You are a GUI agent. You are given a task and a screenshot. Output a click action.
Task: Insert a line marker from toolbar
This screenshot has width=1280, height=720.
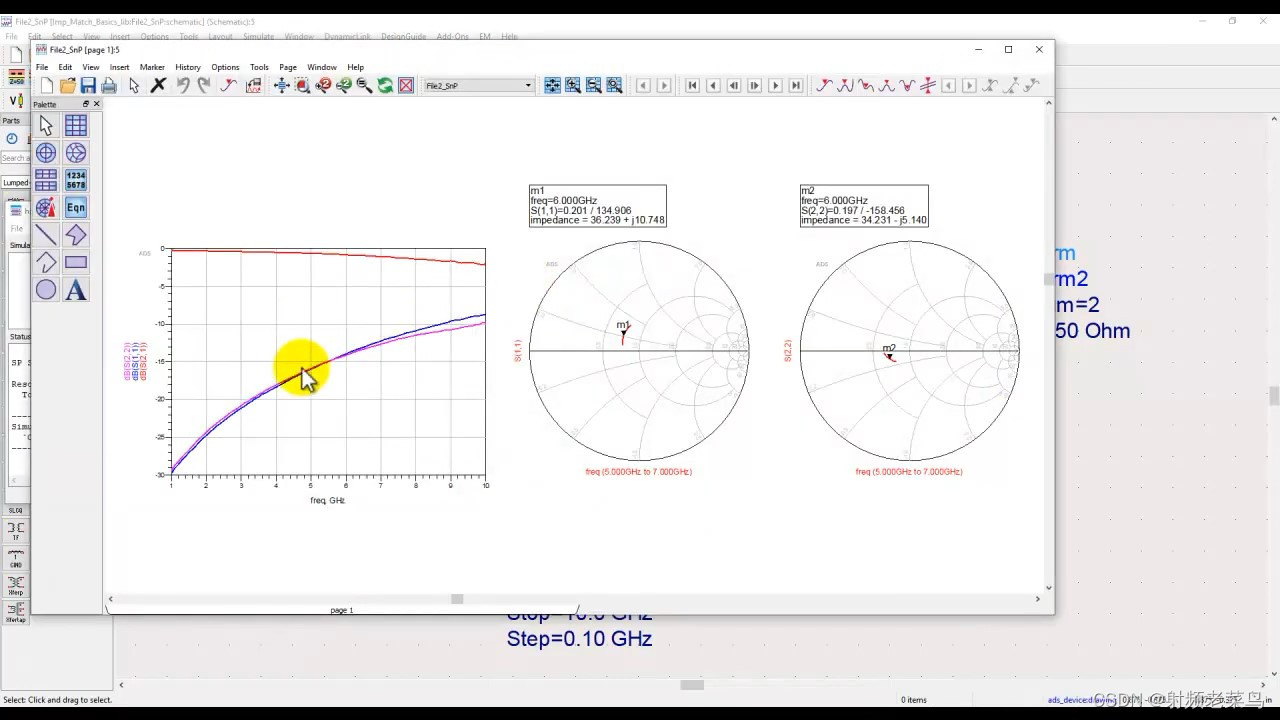[x=927, y=86]
